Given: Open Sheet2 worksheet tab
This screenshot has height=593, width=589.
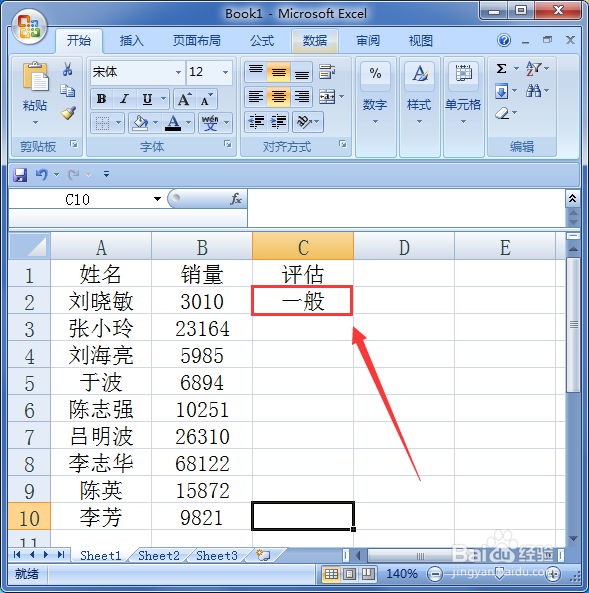Looking at the screenshot, I should [x=159, y=556].
